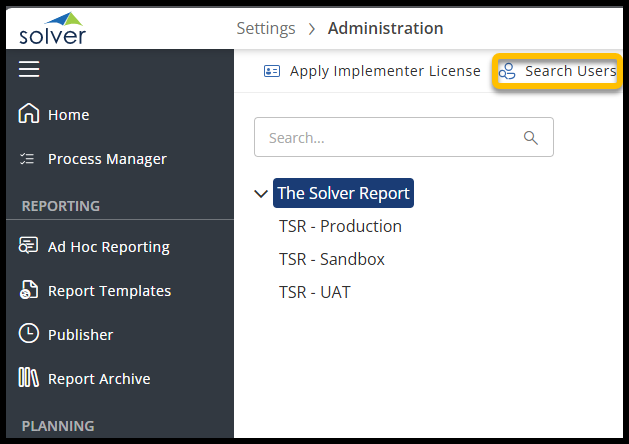Click the Publisher clock icon
Image resolution: width=629 pixels, height=444 pixels.
[29, 335]
